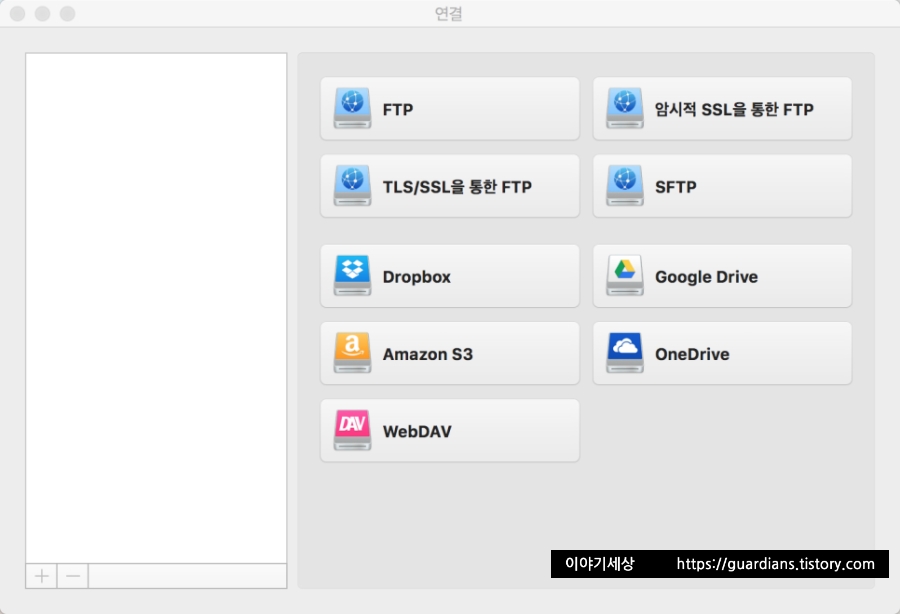
Task: Close the 연결 window
Action: click(18, 13)
